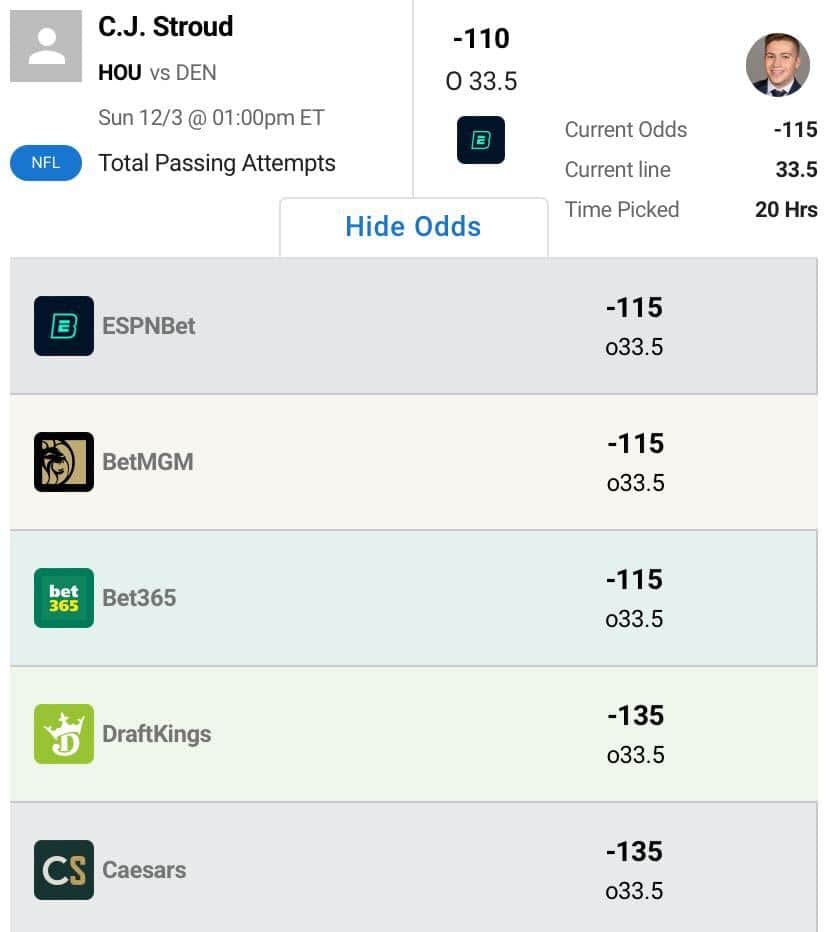Click the HOU vs DEN matchup text
Screen dimensions: 828x932
[x=157, y=73]
